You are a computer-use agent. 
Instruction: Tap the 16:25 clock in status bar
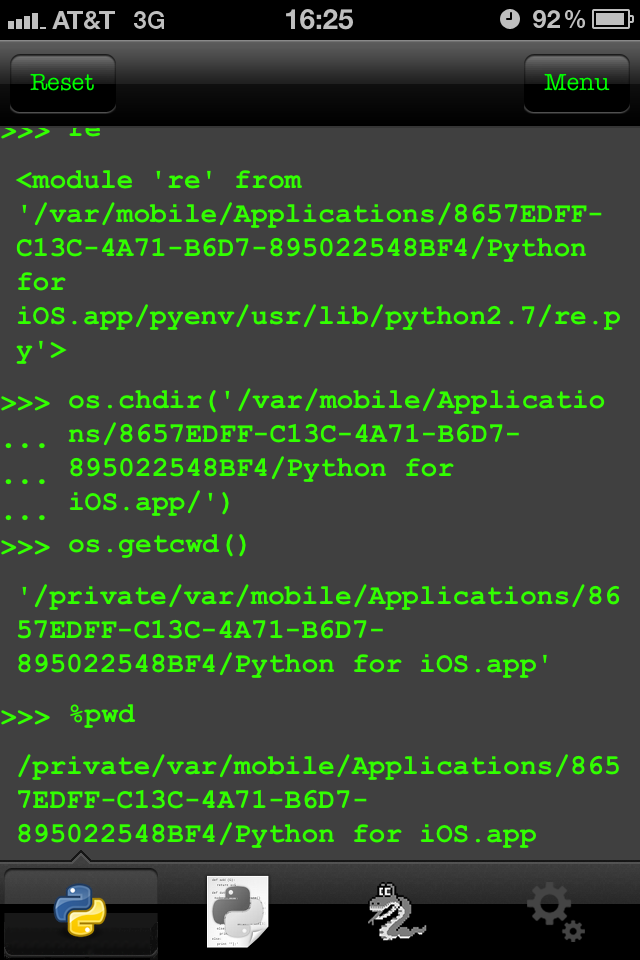[x=319, y=20]
